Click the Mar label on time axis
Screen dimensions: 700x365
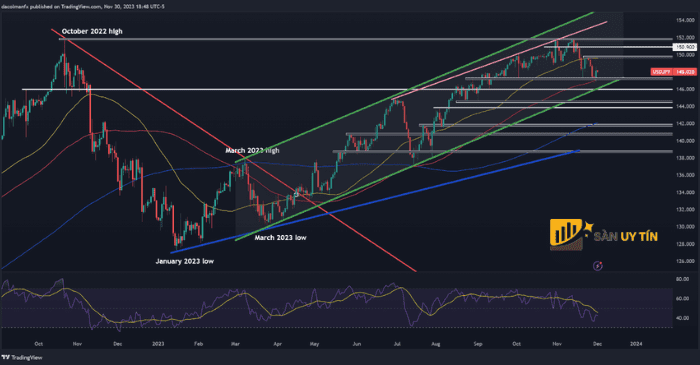(236, 344)
